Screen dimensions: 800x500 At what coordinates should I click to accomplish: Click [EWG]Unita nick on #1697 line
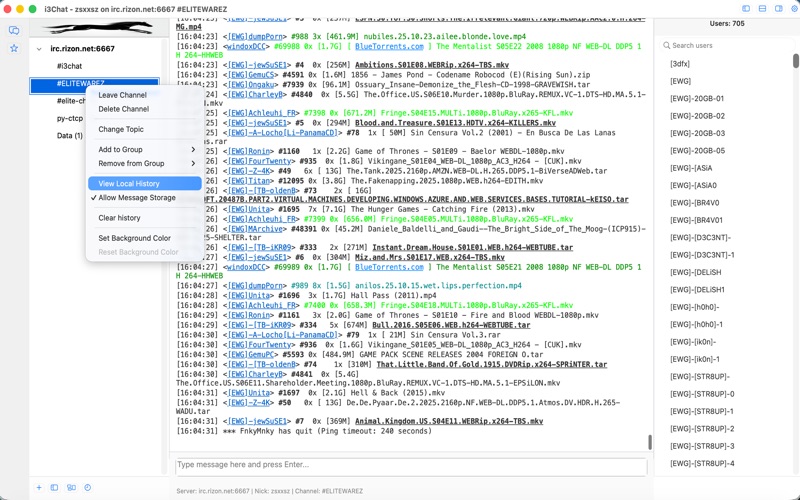(x=249, y=393)
